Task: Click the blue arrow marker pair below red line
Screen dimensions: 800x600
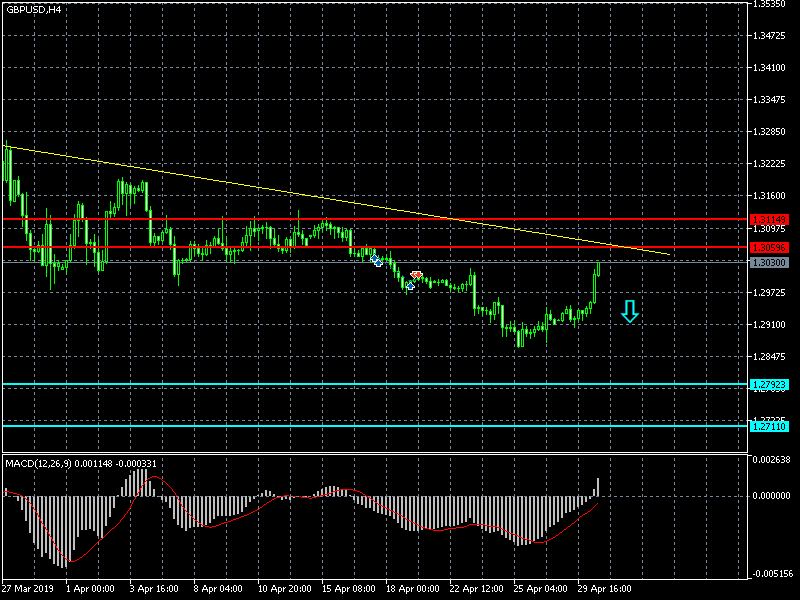Action: tap(376, 260)
